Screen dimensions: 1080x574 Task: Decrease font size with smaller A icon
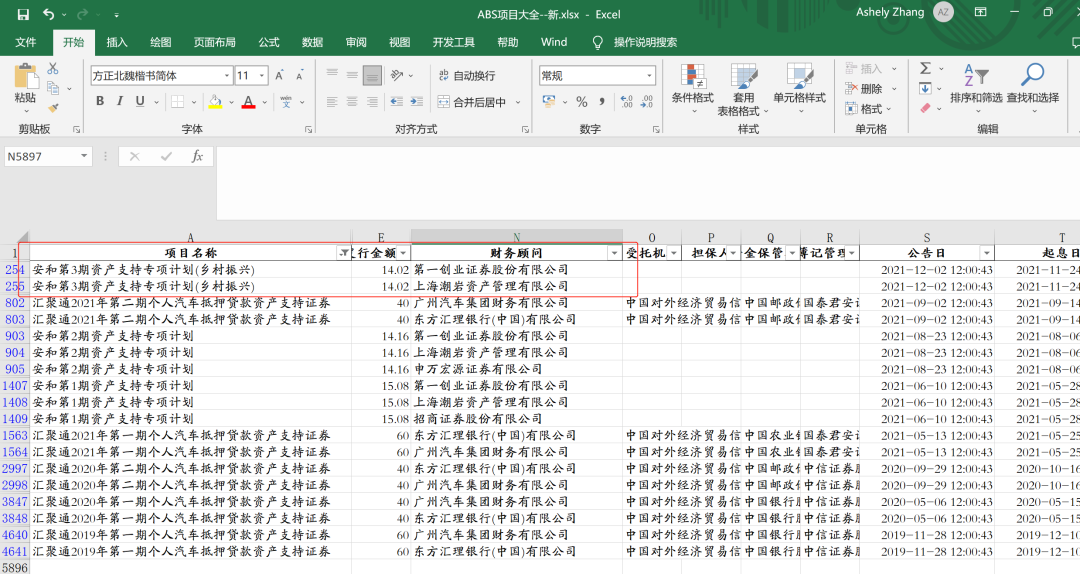[x=300, y=75]
